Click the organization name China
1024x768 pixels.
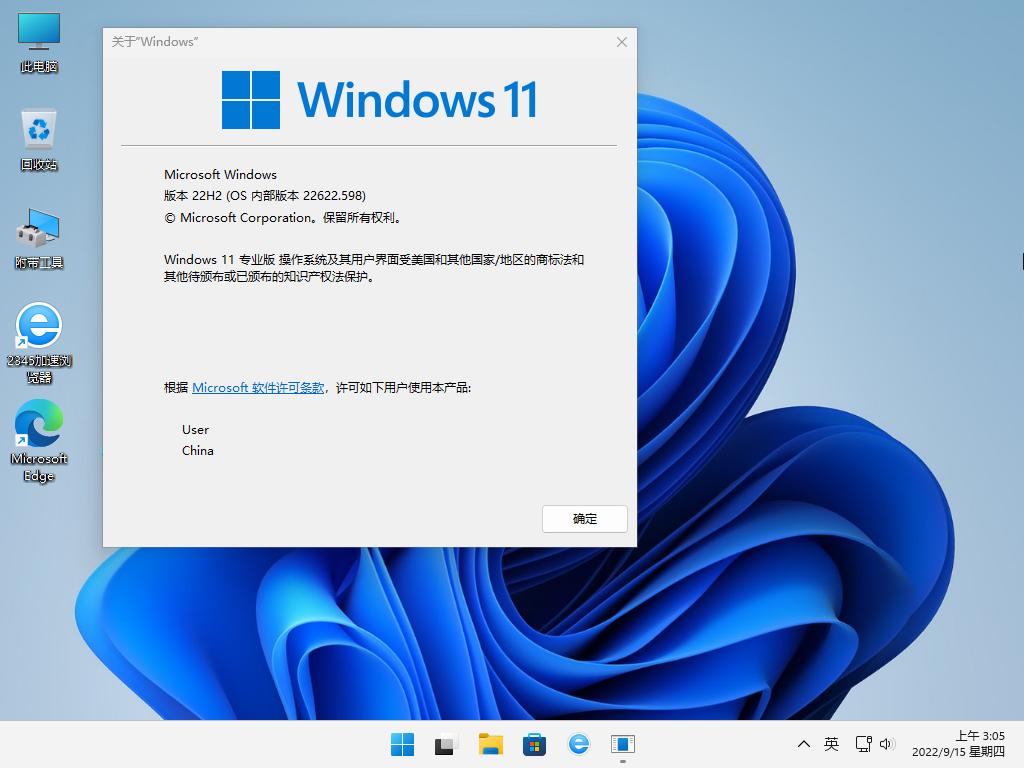coord(197,451)
